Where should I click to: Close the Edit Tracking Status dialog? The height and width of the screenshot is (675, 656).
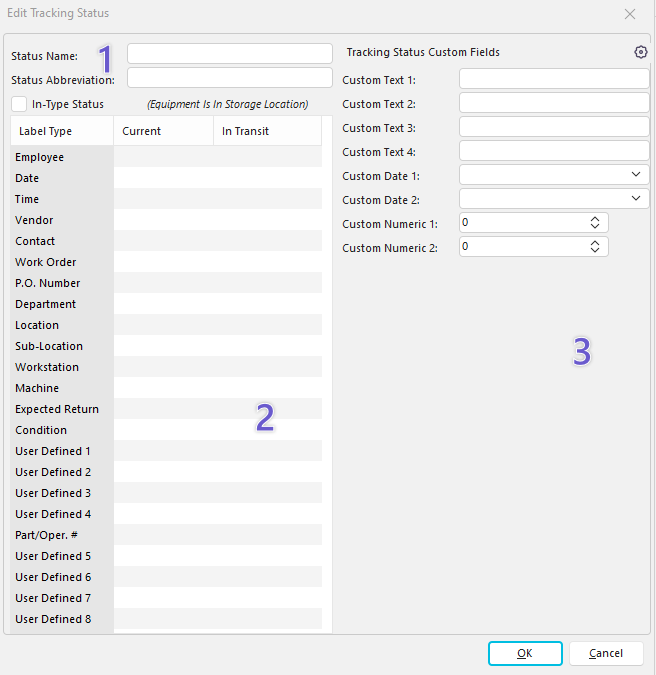[x=629, y=14]
